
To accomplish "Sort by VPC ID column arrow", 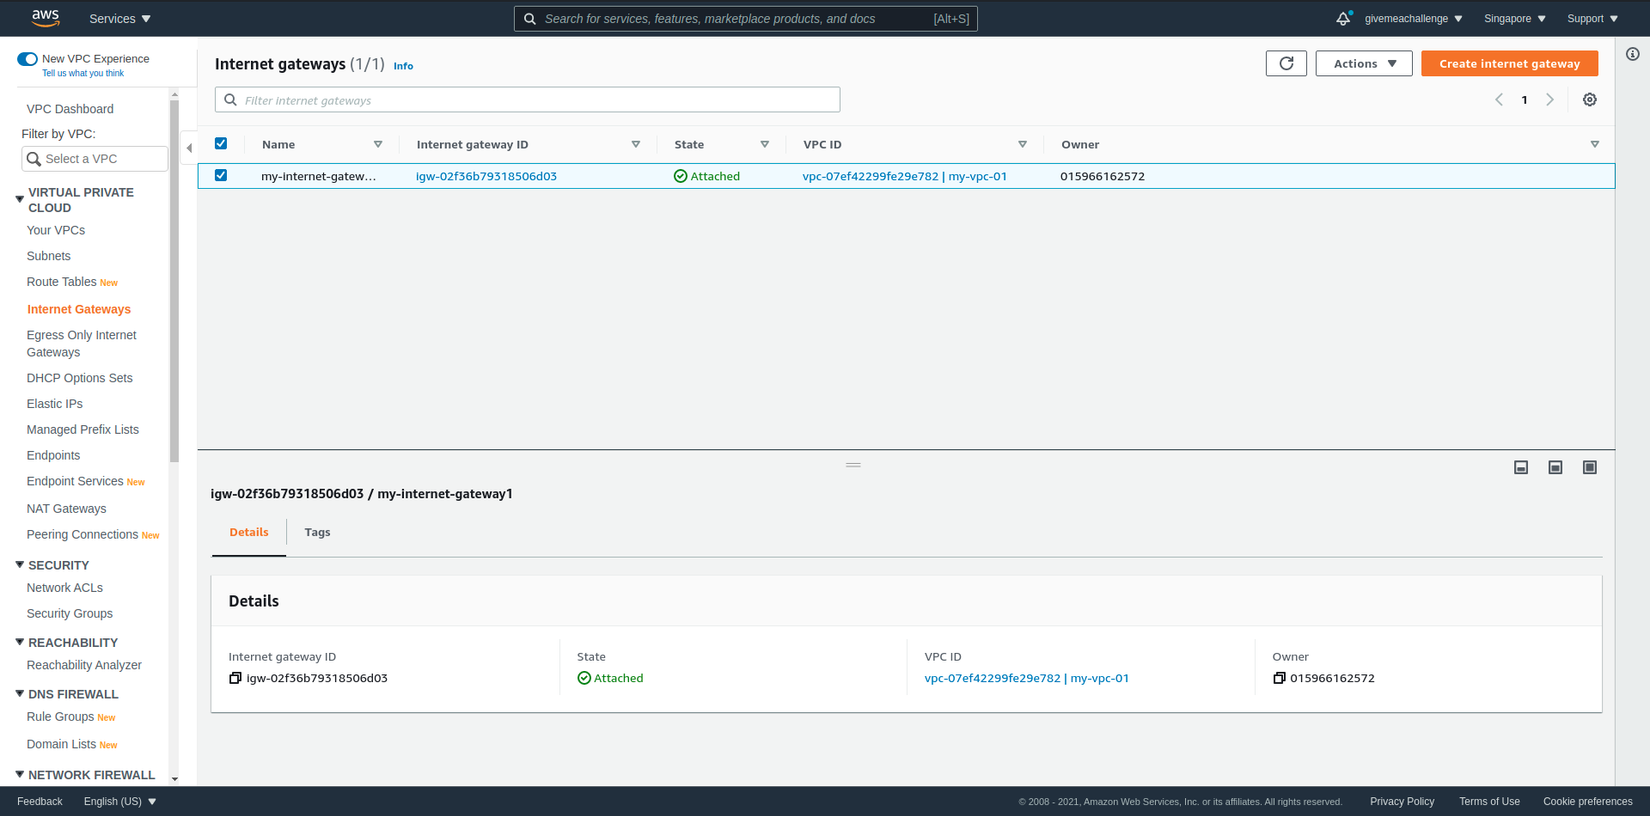I will tap(1022, 144).
